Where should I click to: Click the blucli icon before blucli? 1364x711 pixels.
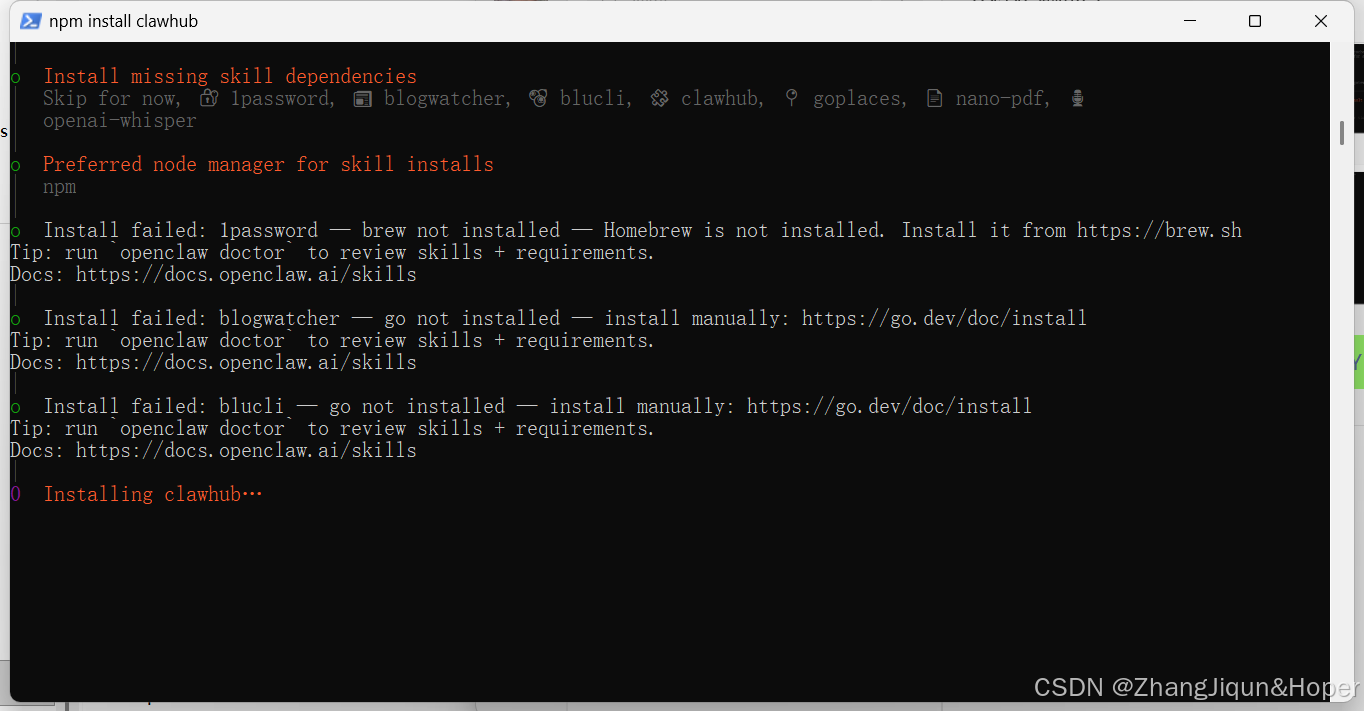point(538,98)
